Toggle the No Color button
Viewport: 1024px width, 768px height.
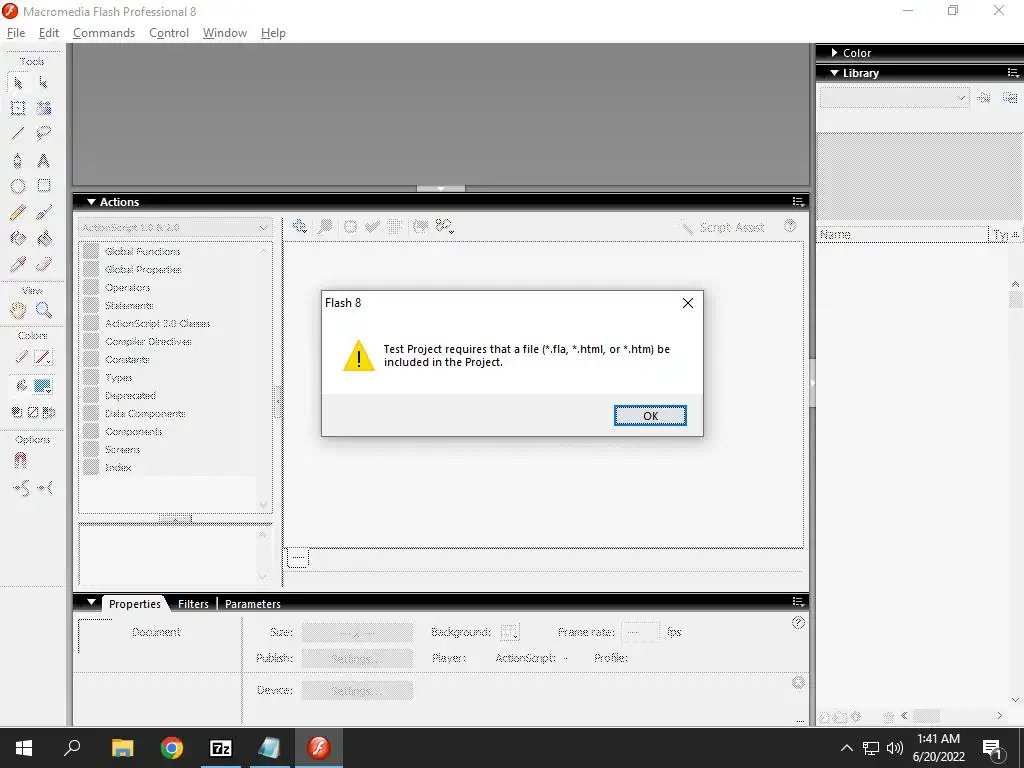pyautogui.click(x=33, y=412)
